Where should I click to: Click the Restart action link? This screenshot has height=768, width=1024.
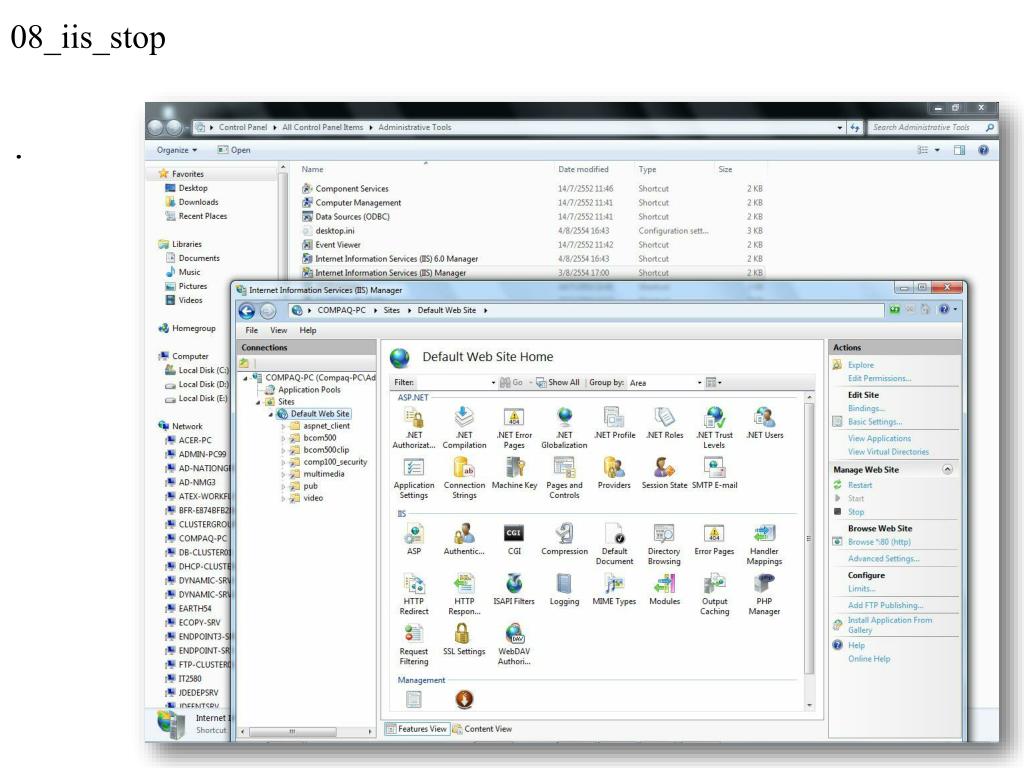coord(859,485)
